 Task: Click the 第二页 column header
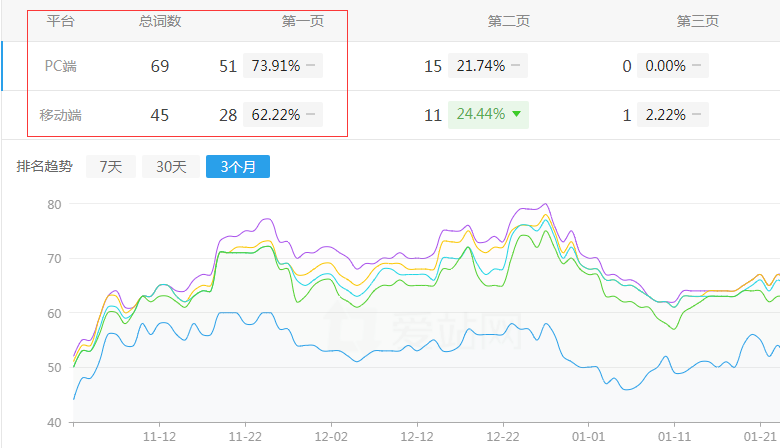coord(508,21)
